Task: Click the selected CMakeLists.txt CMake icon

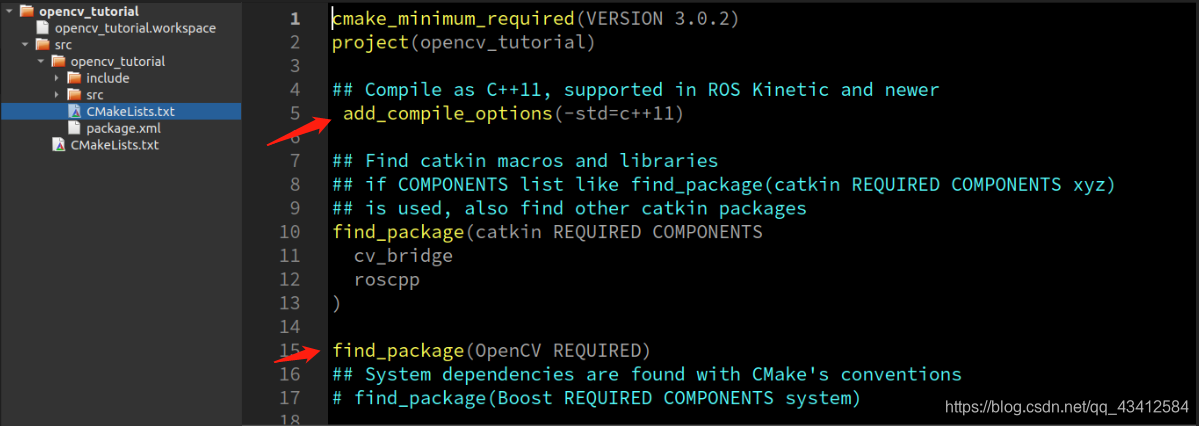Action: click(x=74, y=112)
